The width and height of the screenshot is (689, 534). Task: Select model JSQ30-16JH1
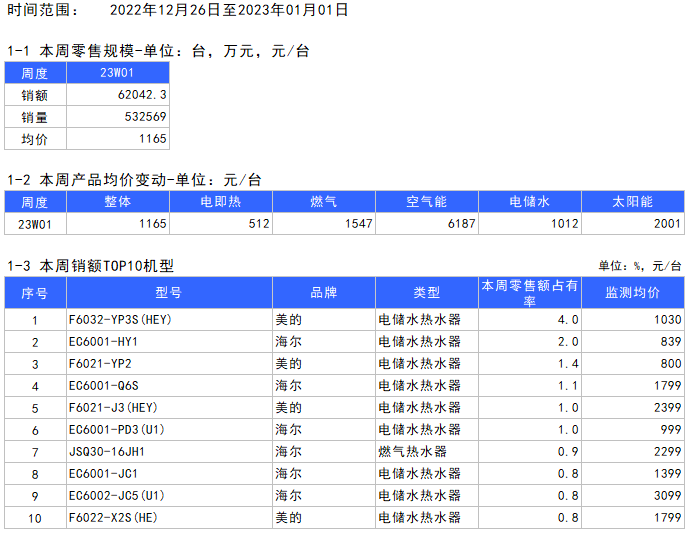(x=107, y=451)
